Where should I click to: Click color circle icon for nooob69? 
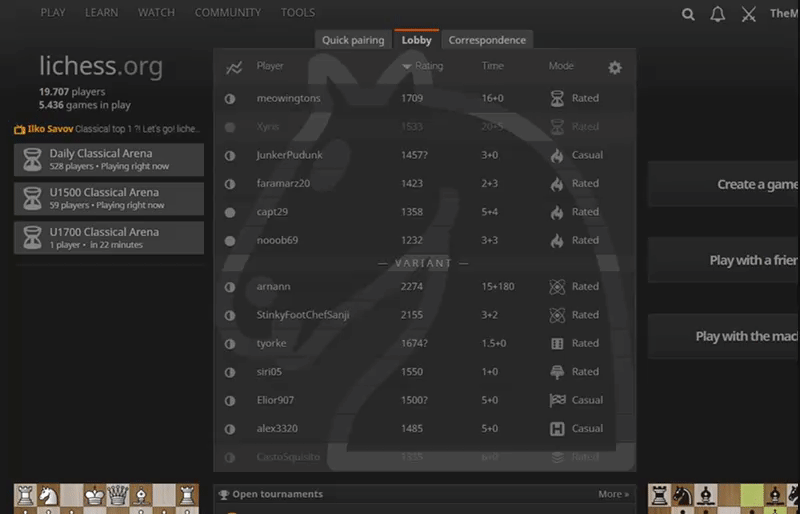(230, 240)
